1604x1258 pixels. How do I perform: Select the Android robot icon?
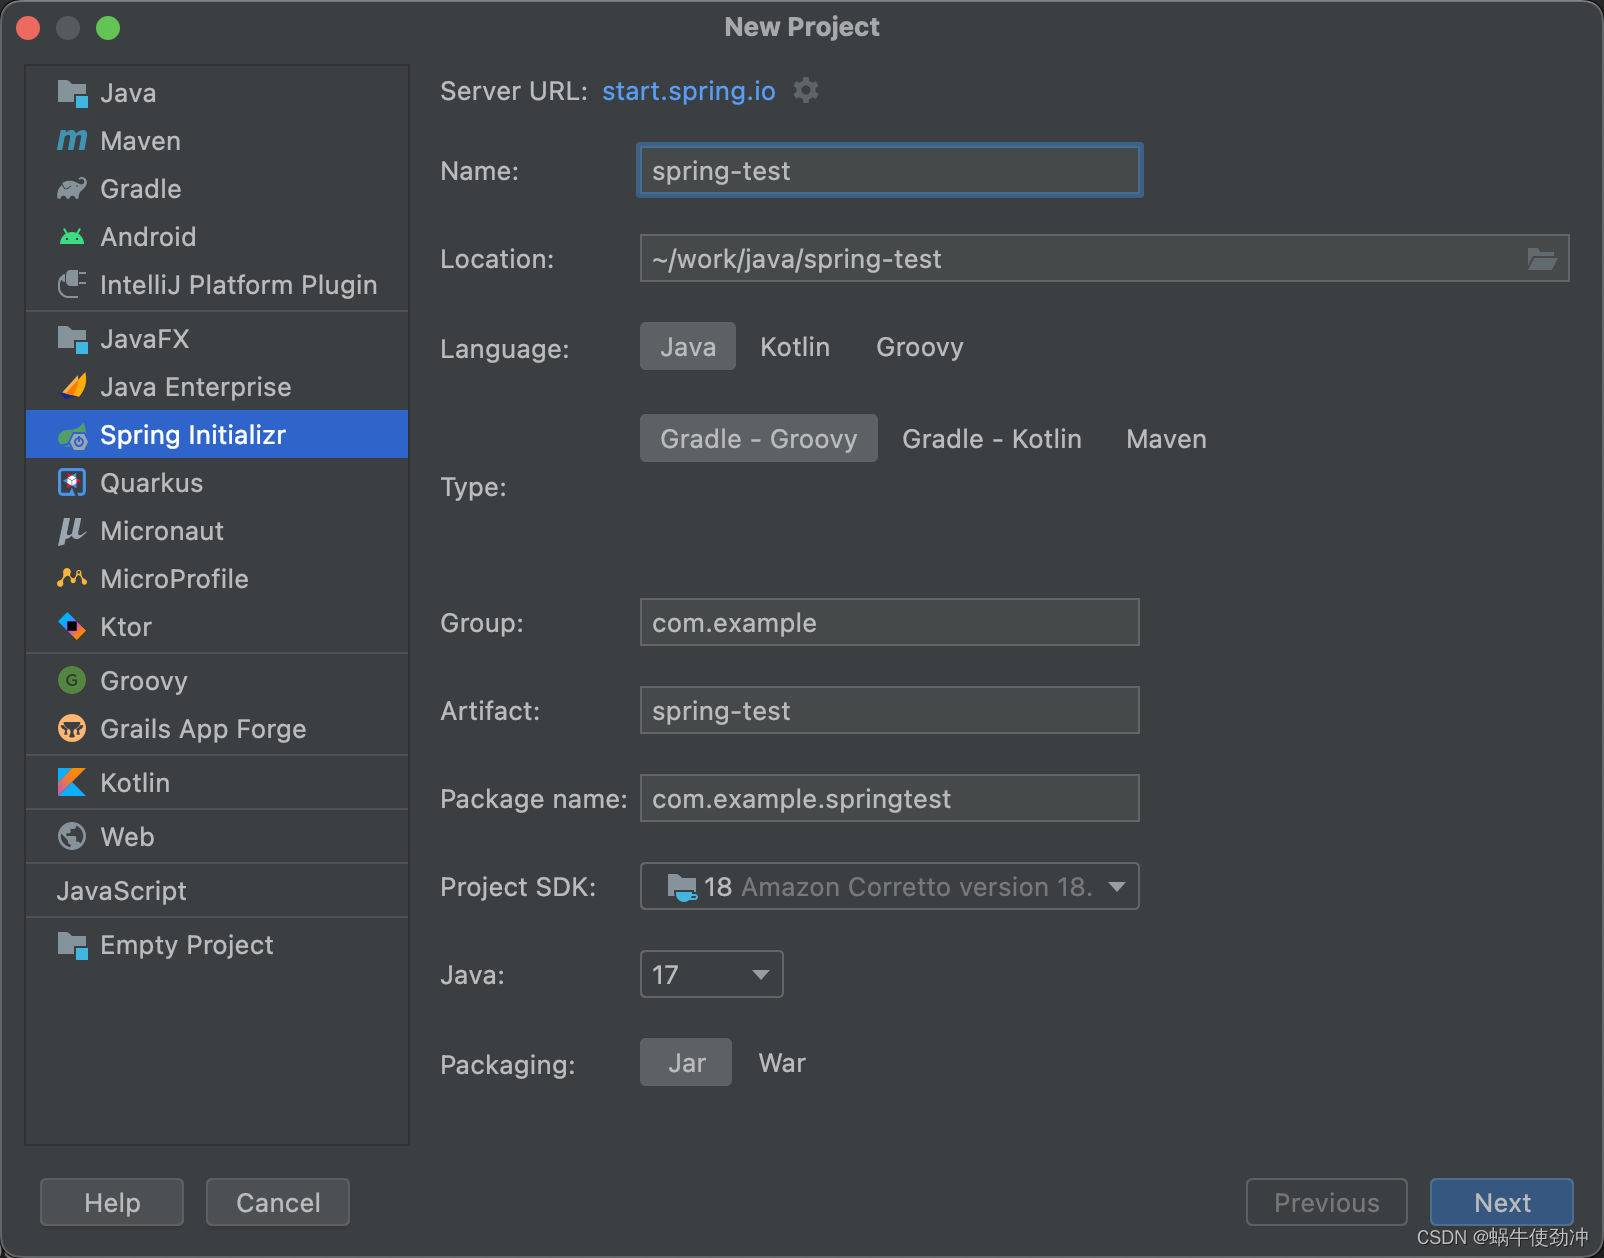(x=72, y=237)
